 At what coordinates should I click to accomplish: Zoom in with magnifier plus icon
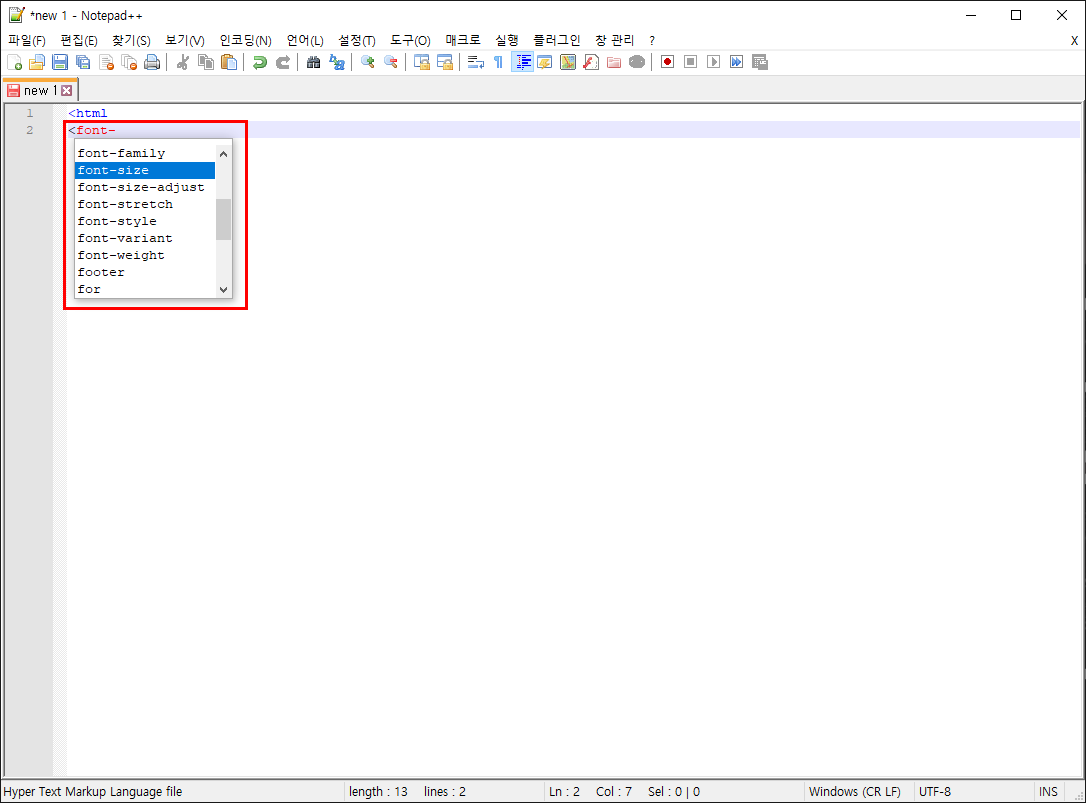coord(368,62)
